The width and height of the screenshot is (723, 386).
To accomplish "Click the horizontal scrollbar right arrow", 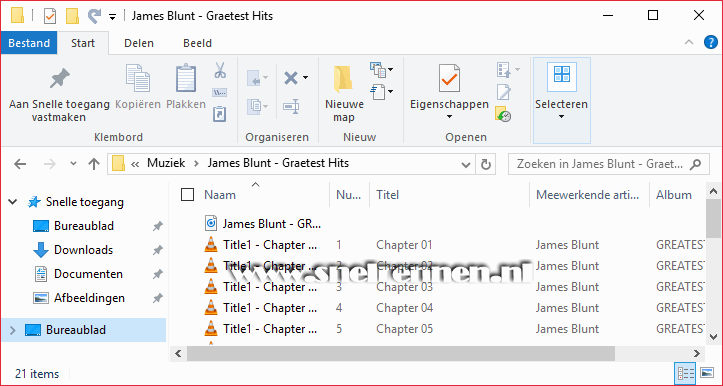I will tap(697, 354).
